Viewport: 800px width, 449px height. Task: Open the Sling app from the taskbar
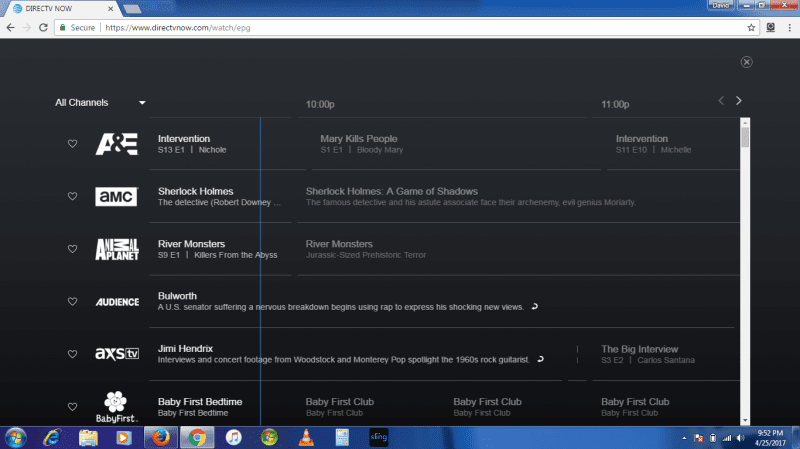click(379, 437)
